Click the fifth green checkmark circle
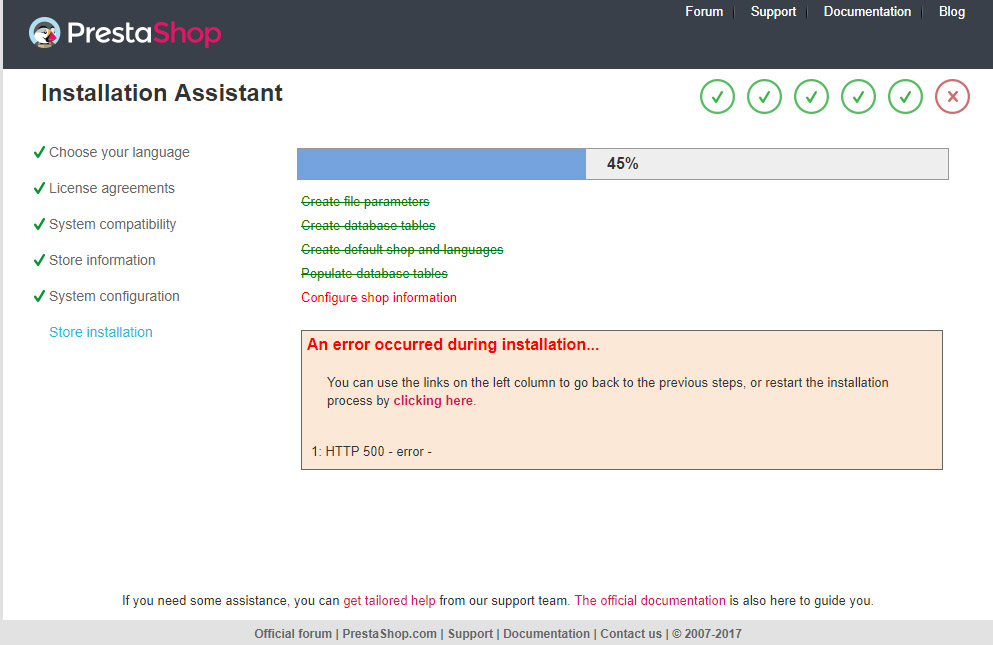This screenshot has width=993, height=645. pyautogui.click(x=906, y=97)
